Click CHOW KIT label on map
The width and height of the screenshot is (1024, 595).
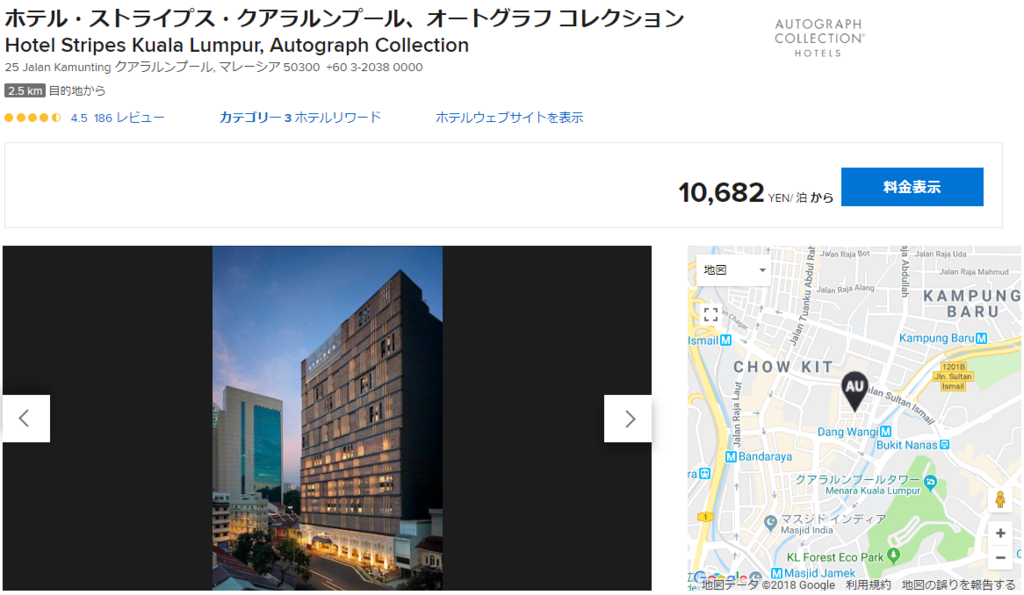pos(783,367)
